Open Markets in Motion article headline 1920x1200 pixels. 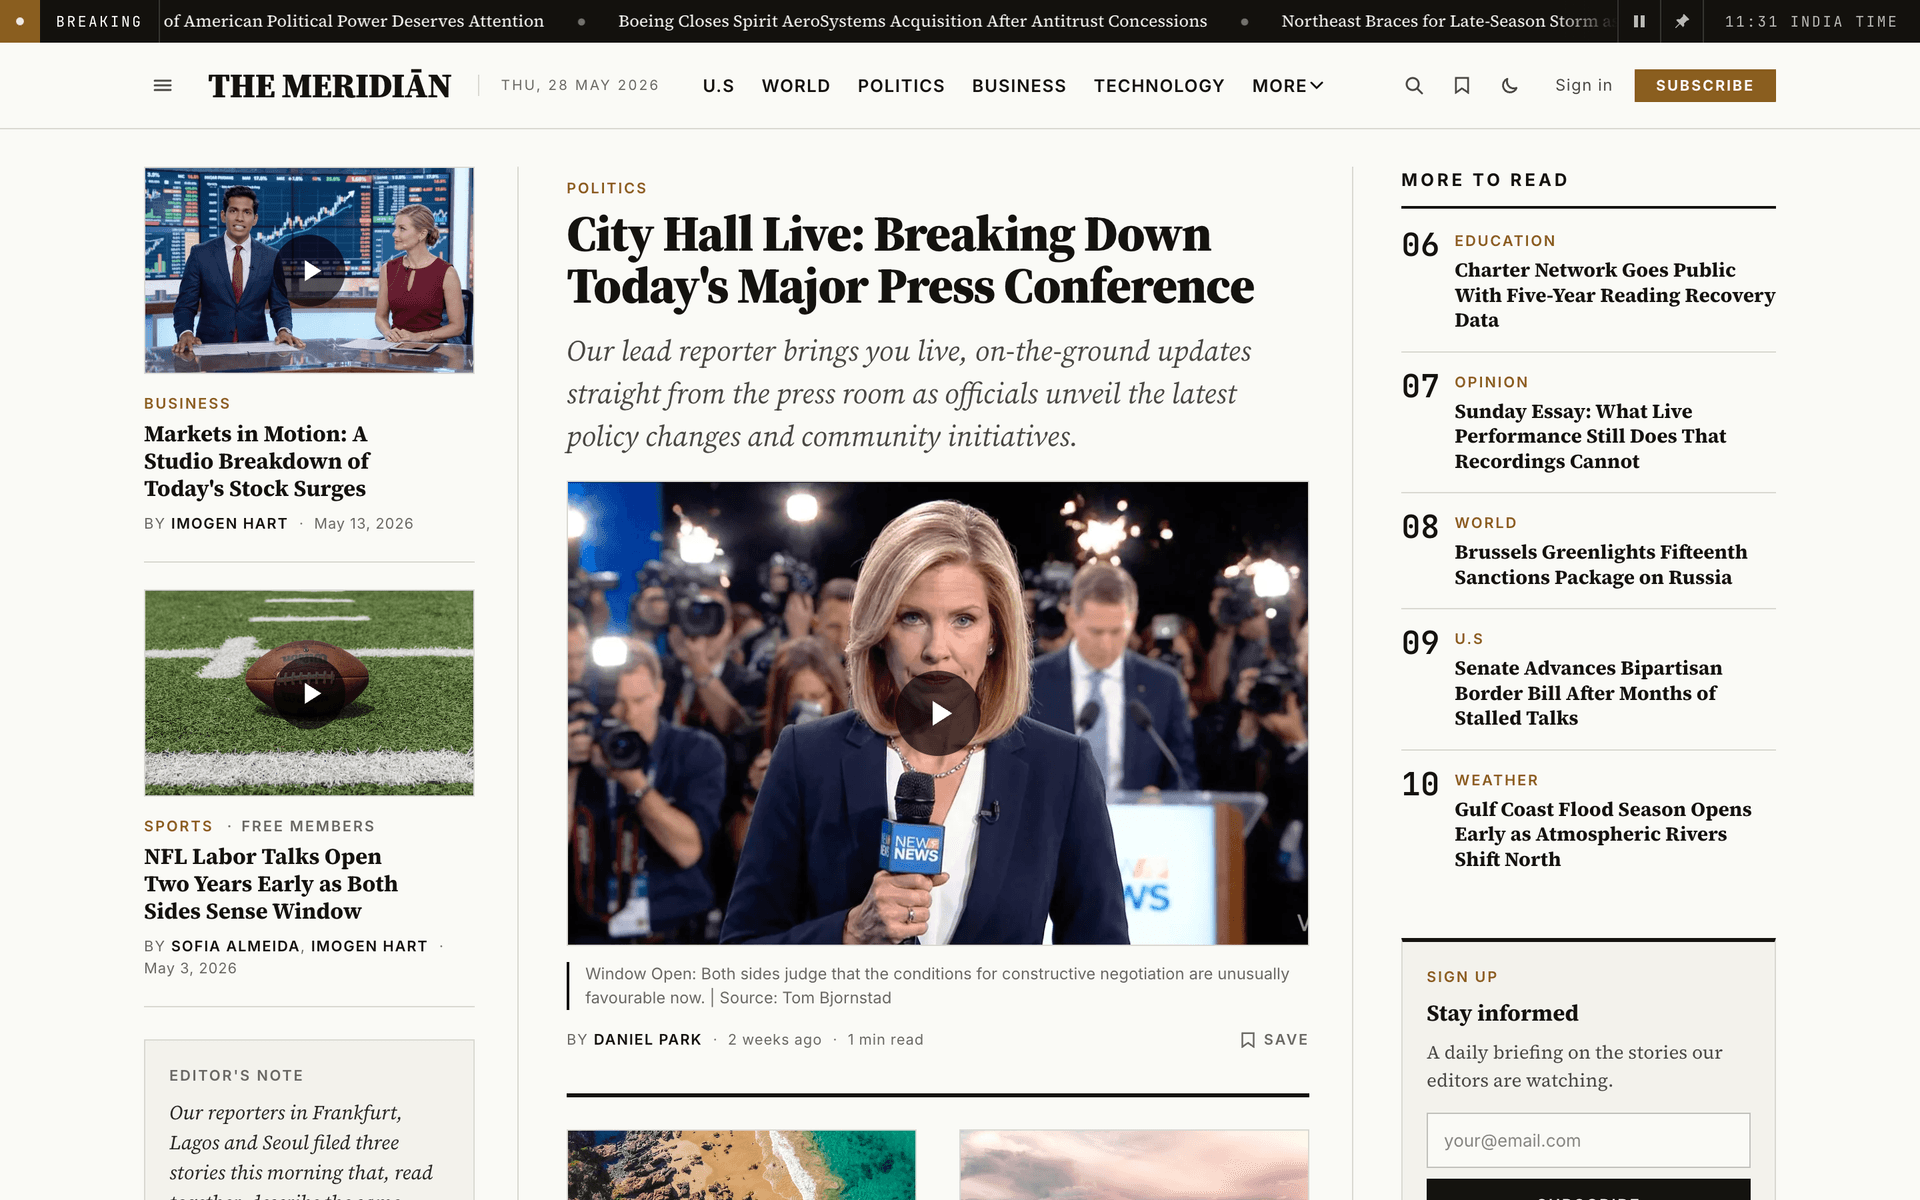coord(257,461)
